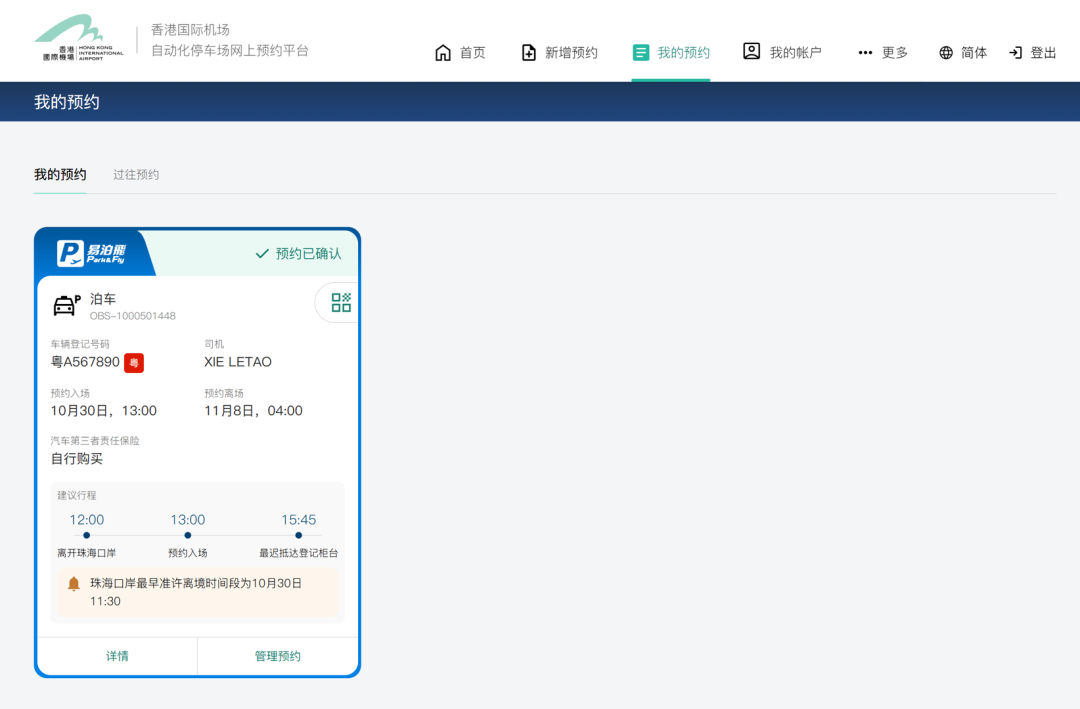This screenshot has width=1080, height=709.
Task: Go to 我的帐户
Action: 796,52
